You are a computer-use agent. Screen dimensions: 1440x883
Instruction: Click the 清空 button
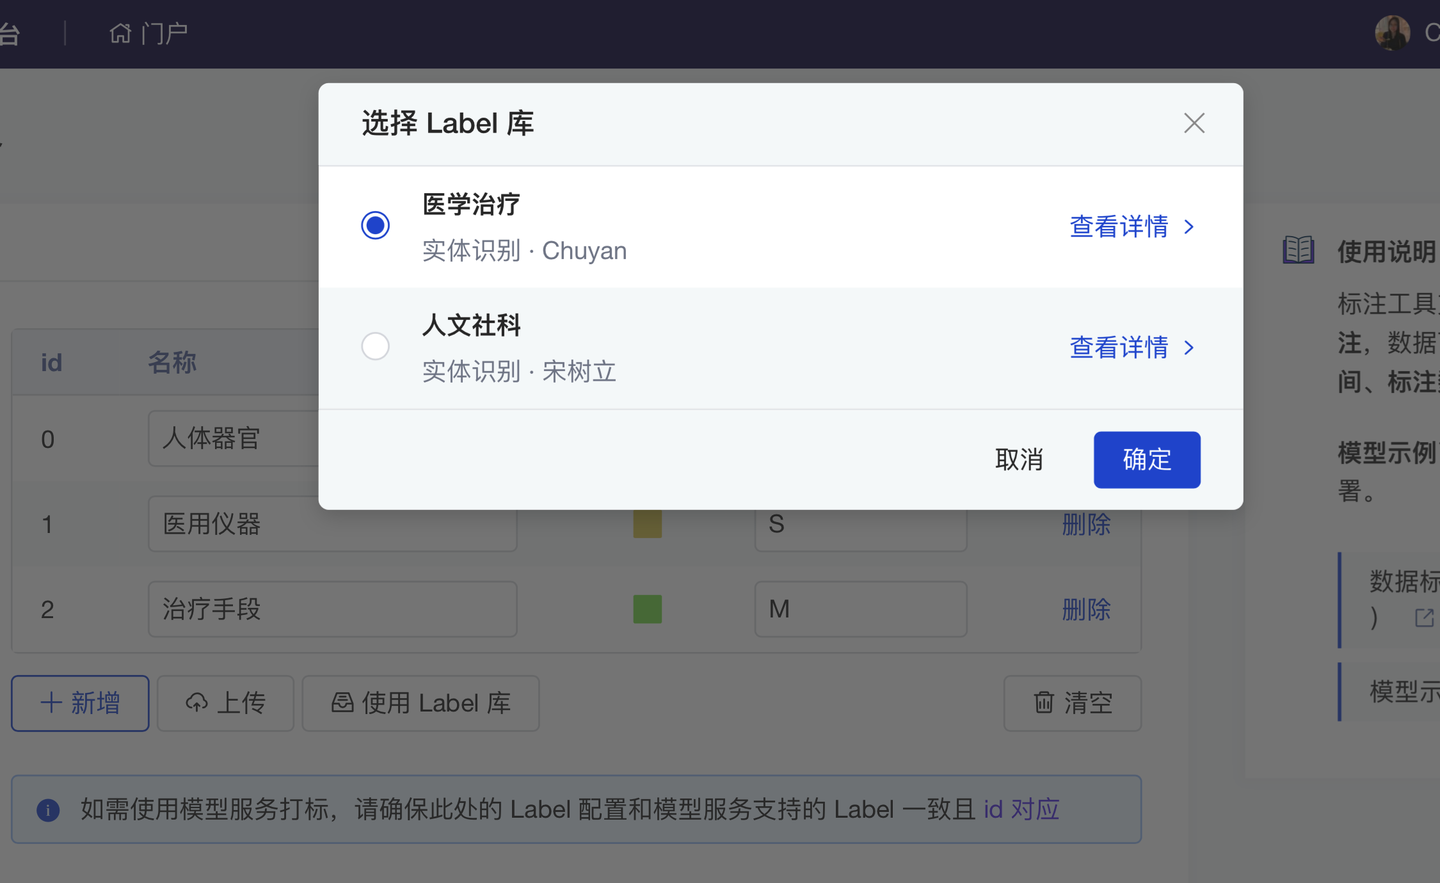point(1072,703)
